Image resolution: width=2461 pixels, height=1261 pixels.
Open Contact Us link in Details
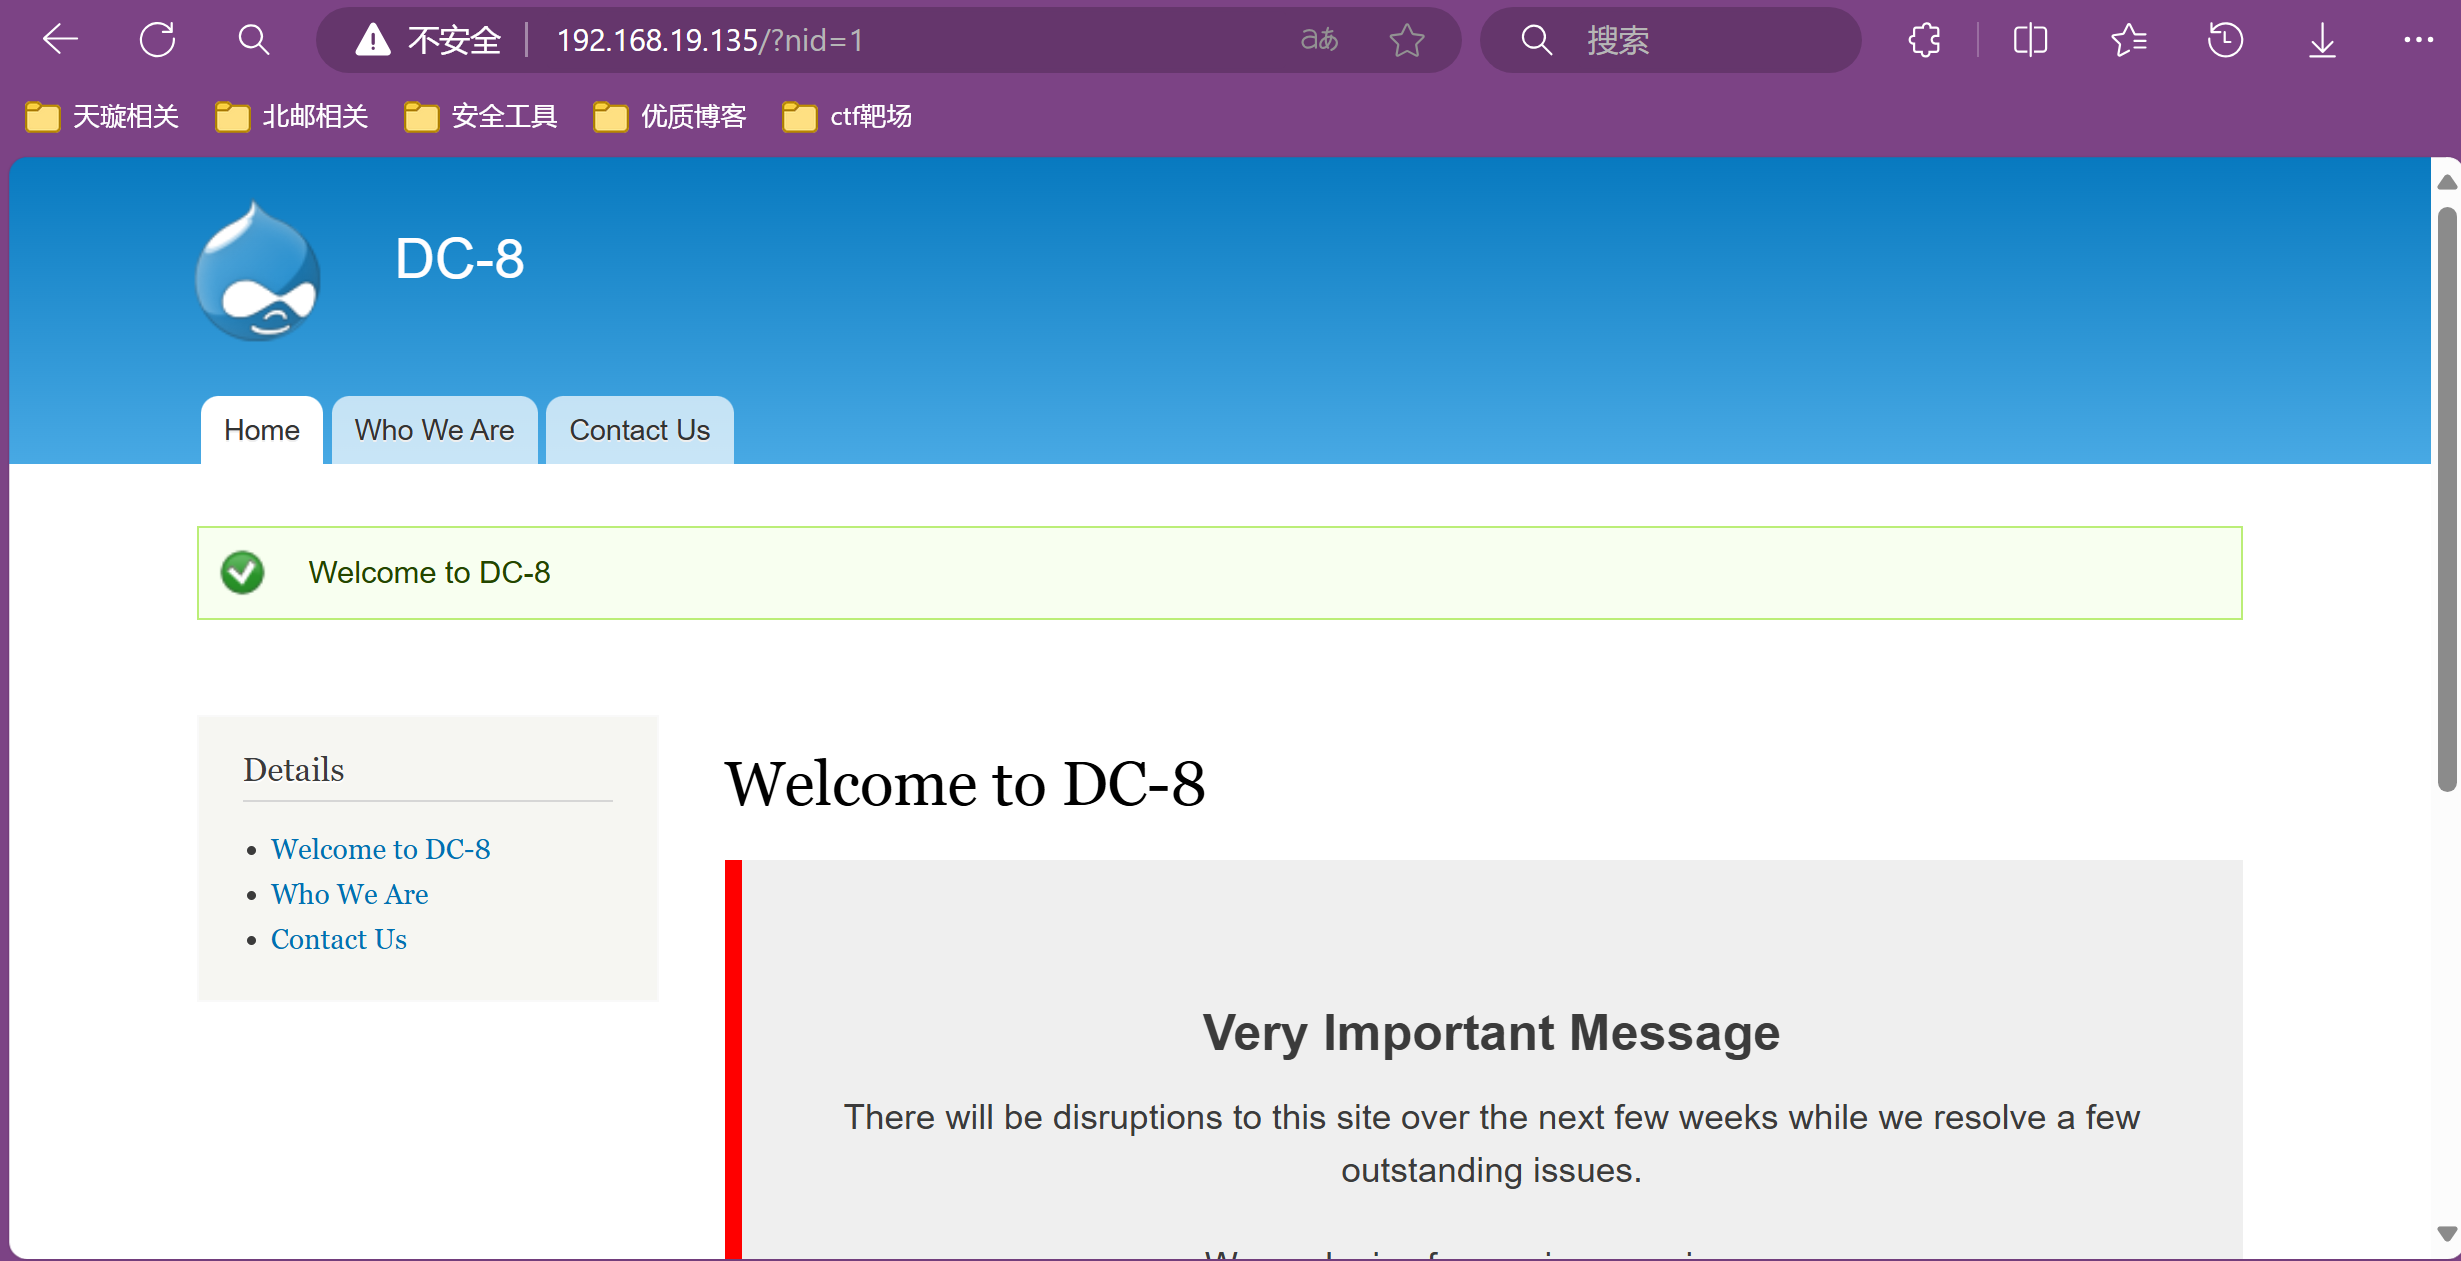tap(338, 939)
